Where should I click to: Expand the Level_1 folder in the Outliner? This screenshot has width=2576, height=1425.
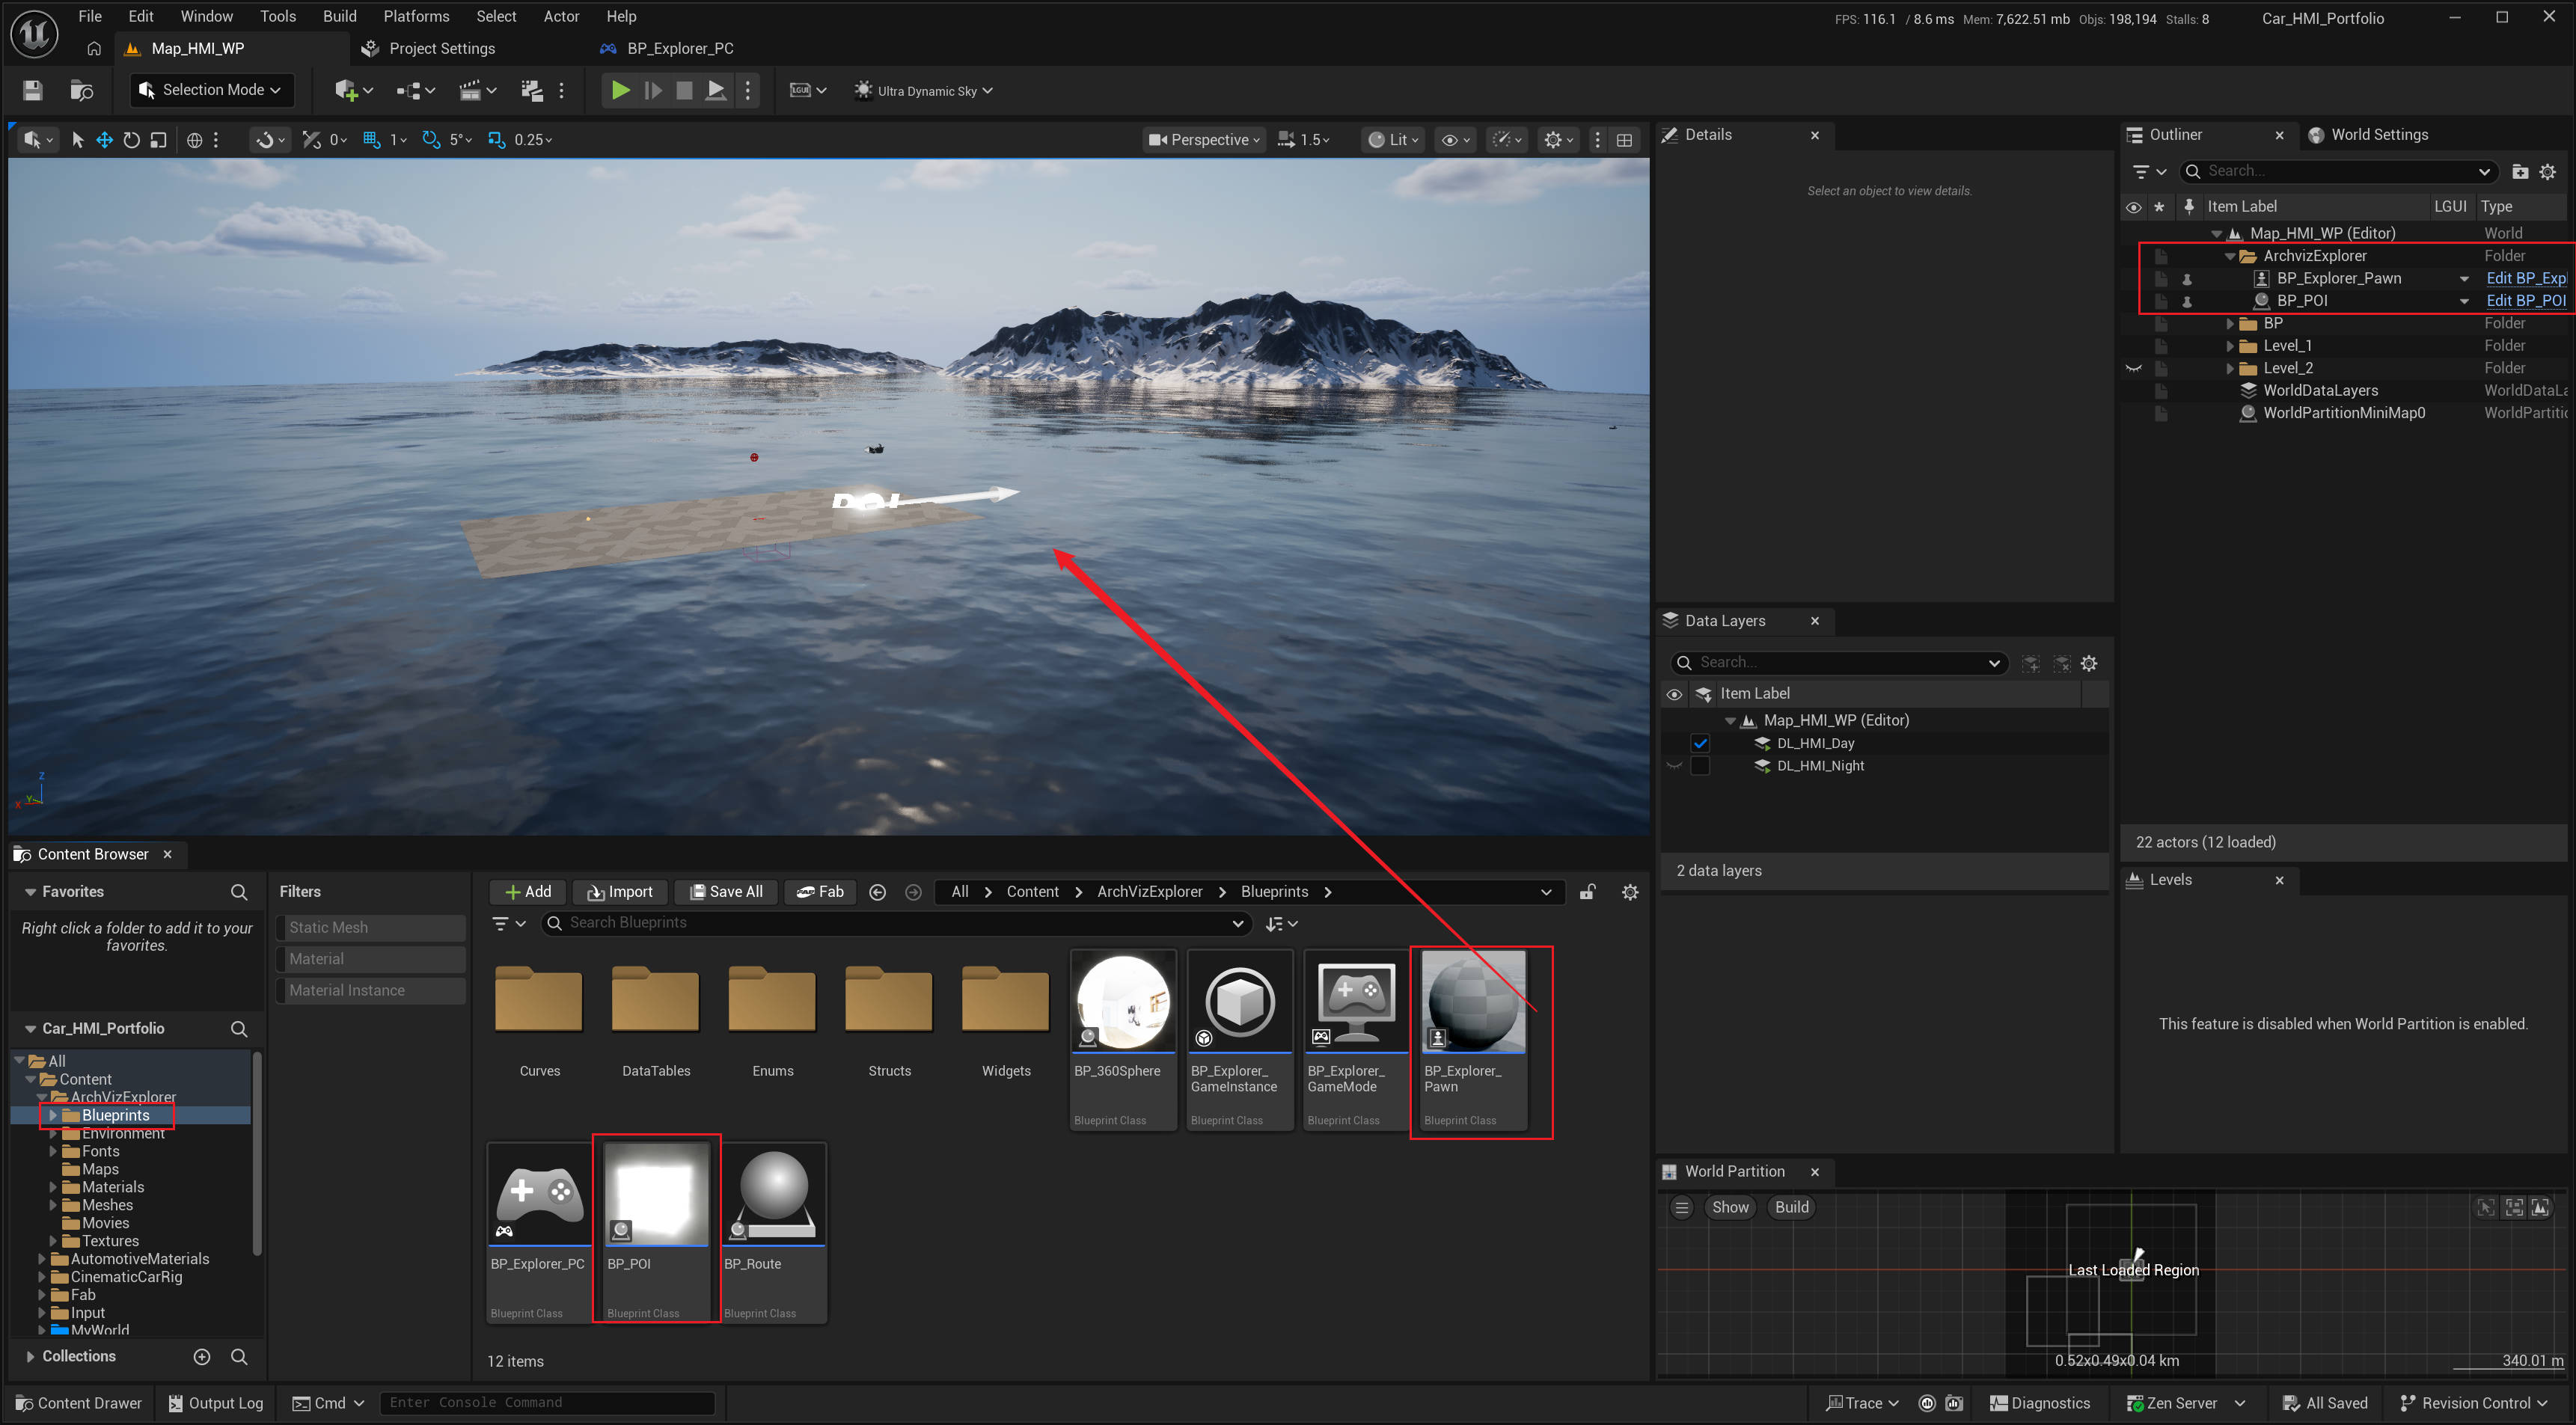(x=2229, y=346)
